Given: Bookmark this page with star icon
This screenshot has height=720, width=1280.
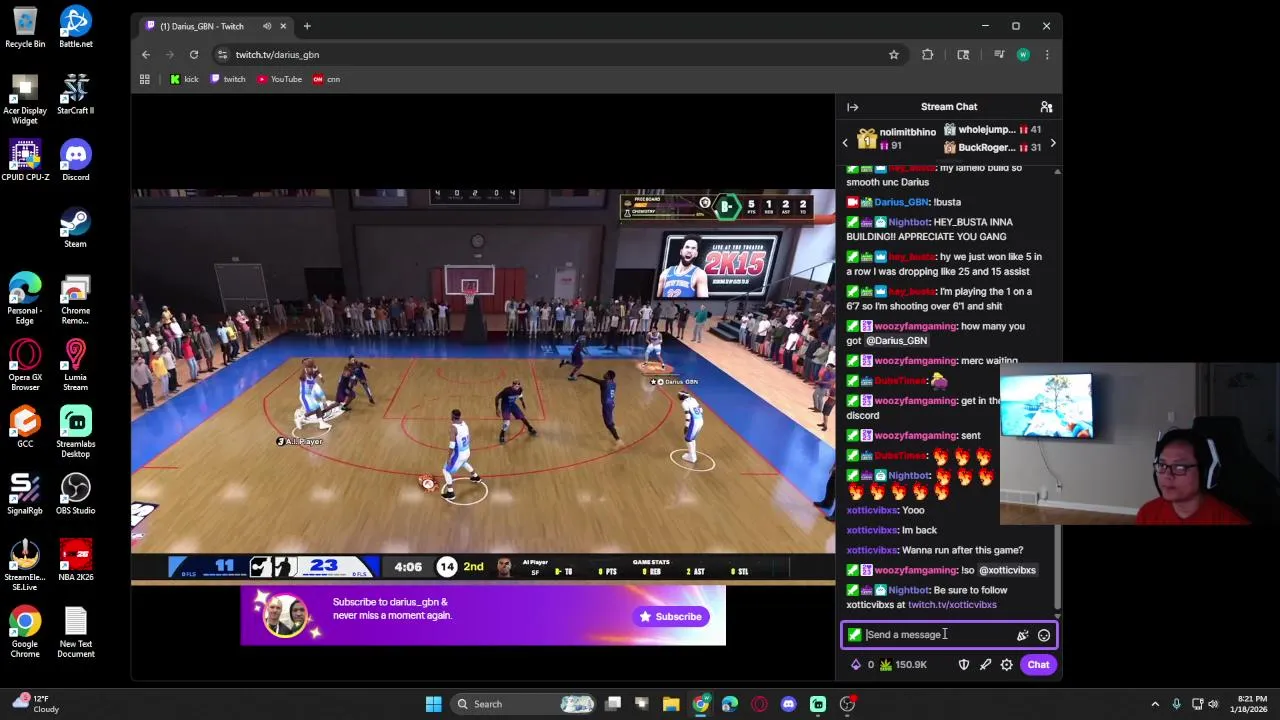Looking at the screenshot, I should coord(894,55).
